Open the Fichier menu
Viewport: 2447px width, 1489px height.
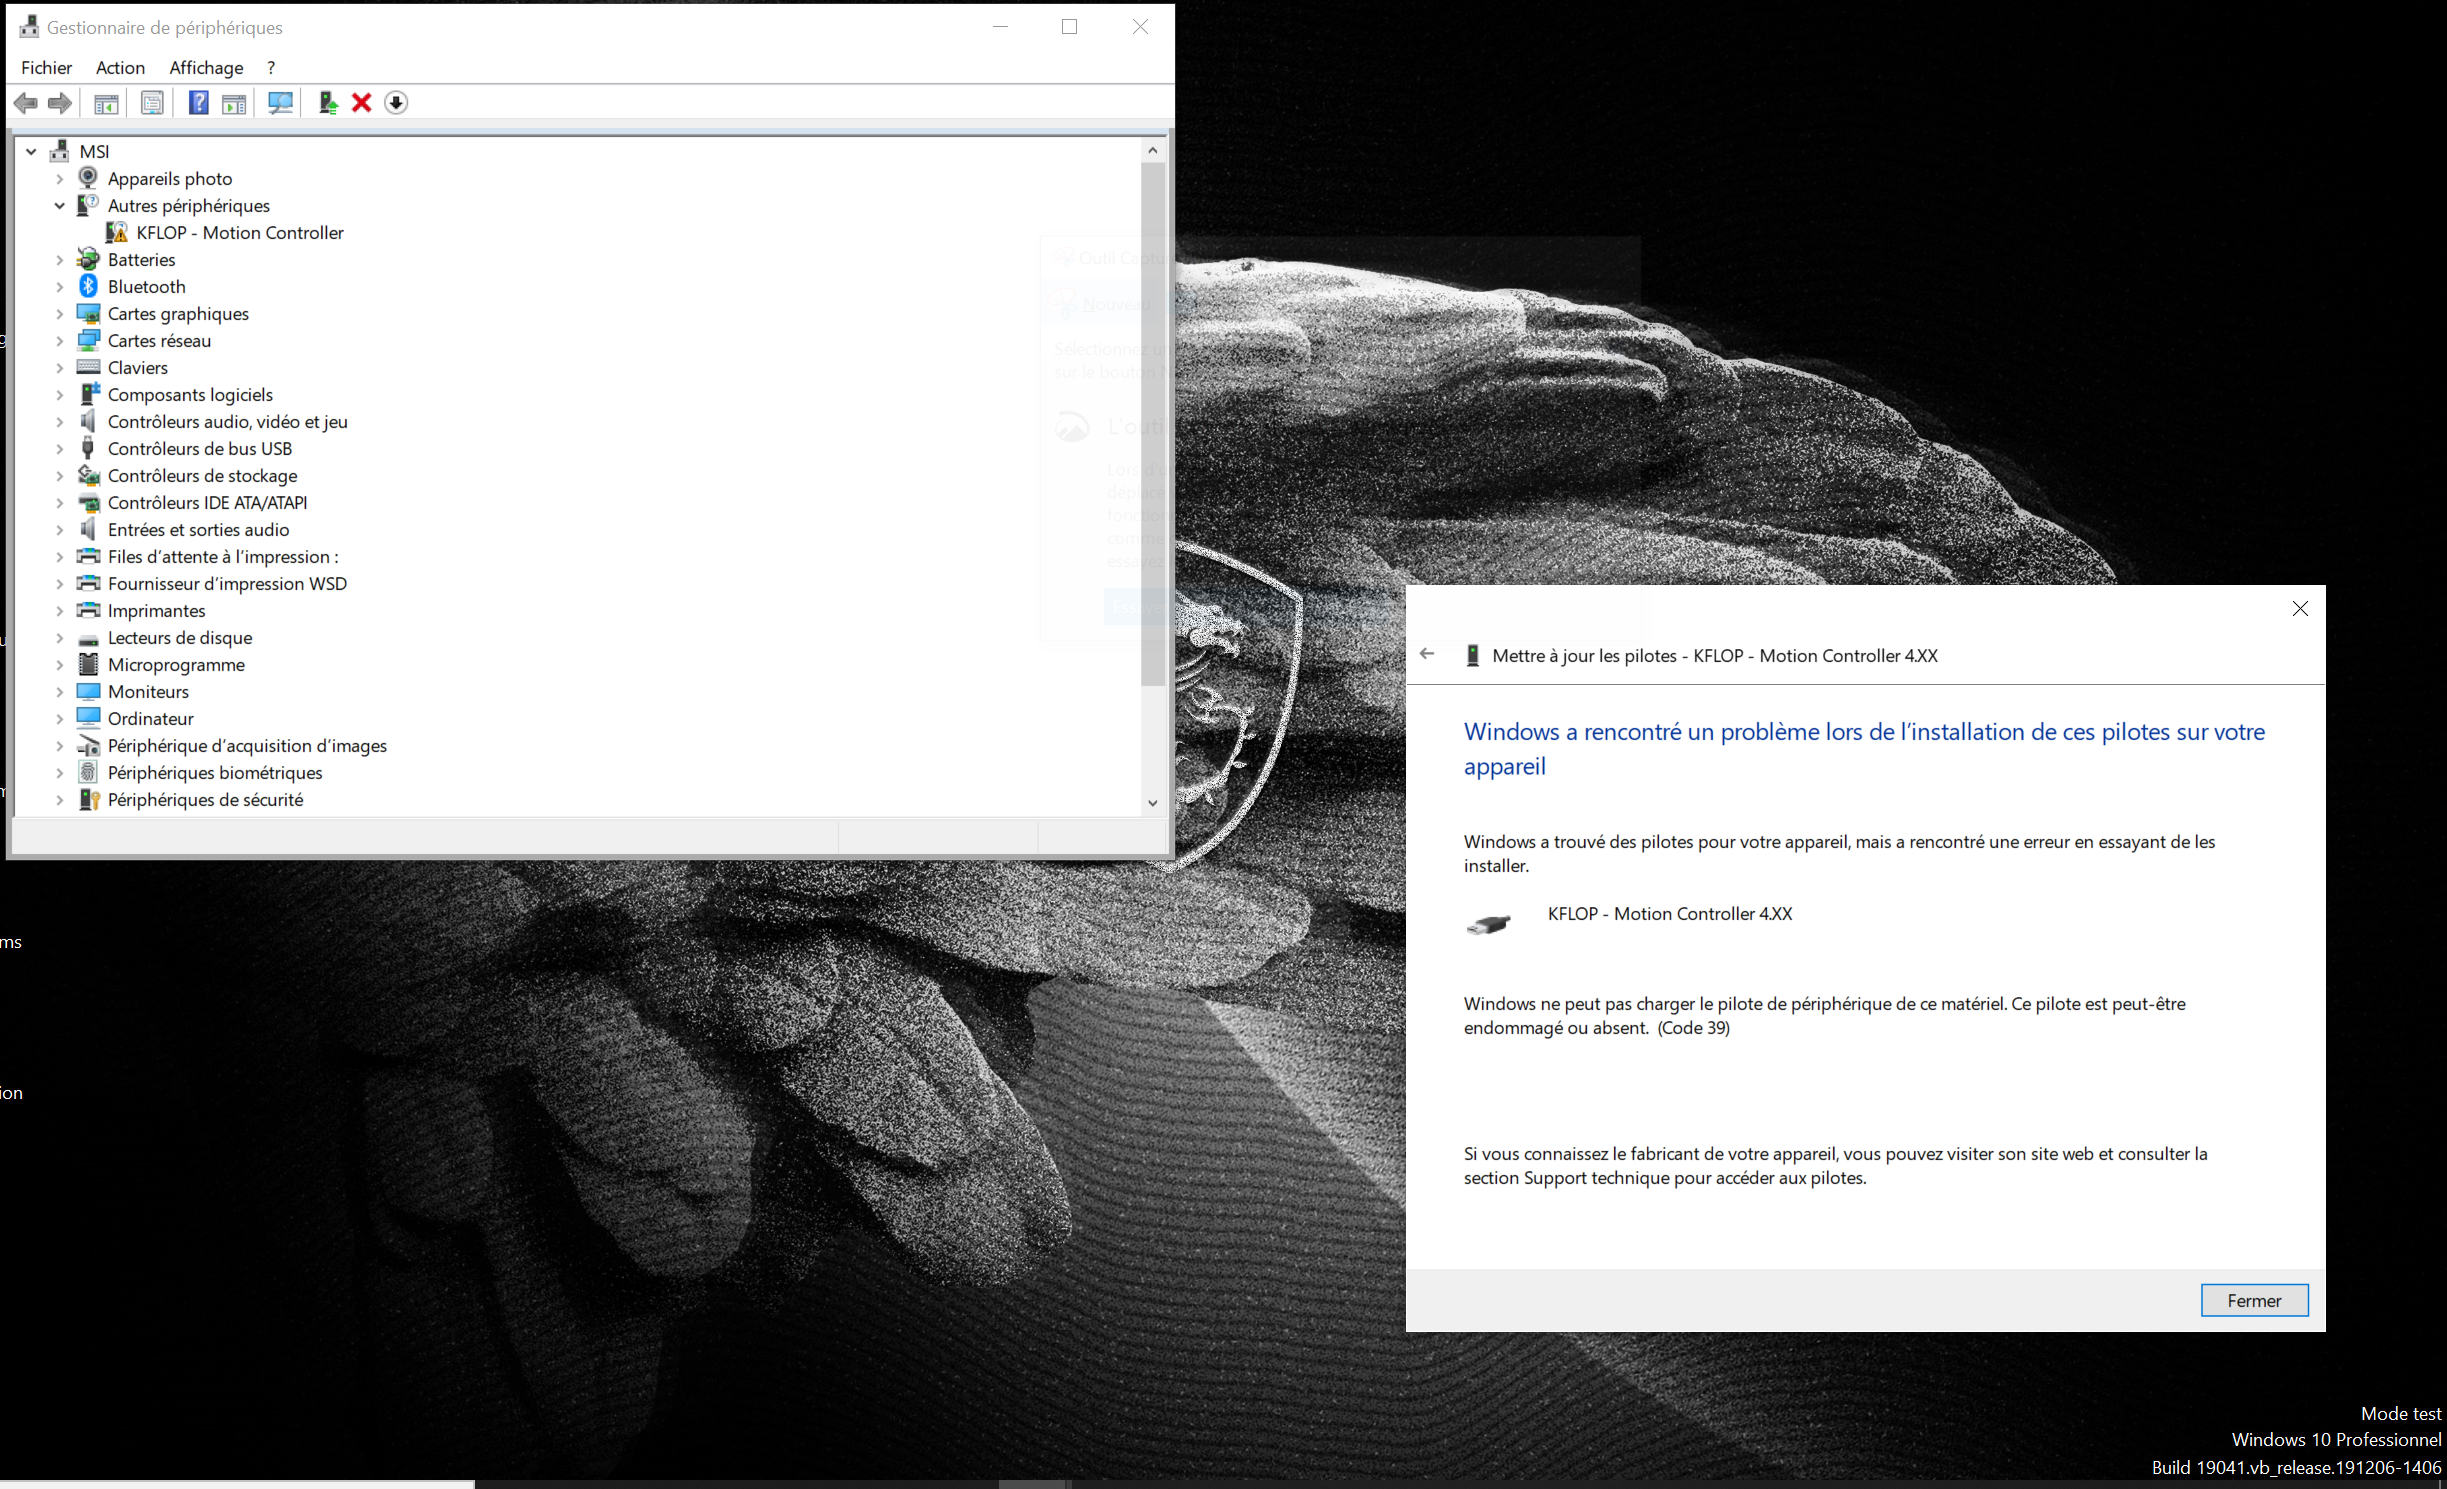[46, 67]
